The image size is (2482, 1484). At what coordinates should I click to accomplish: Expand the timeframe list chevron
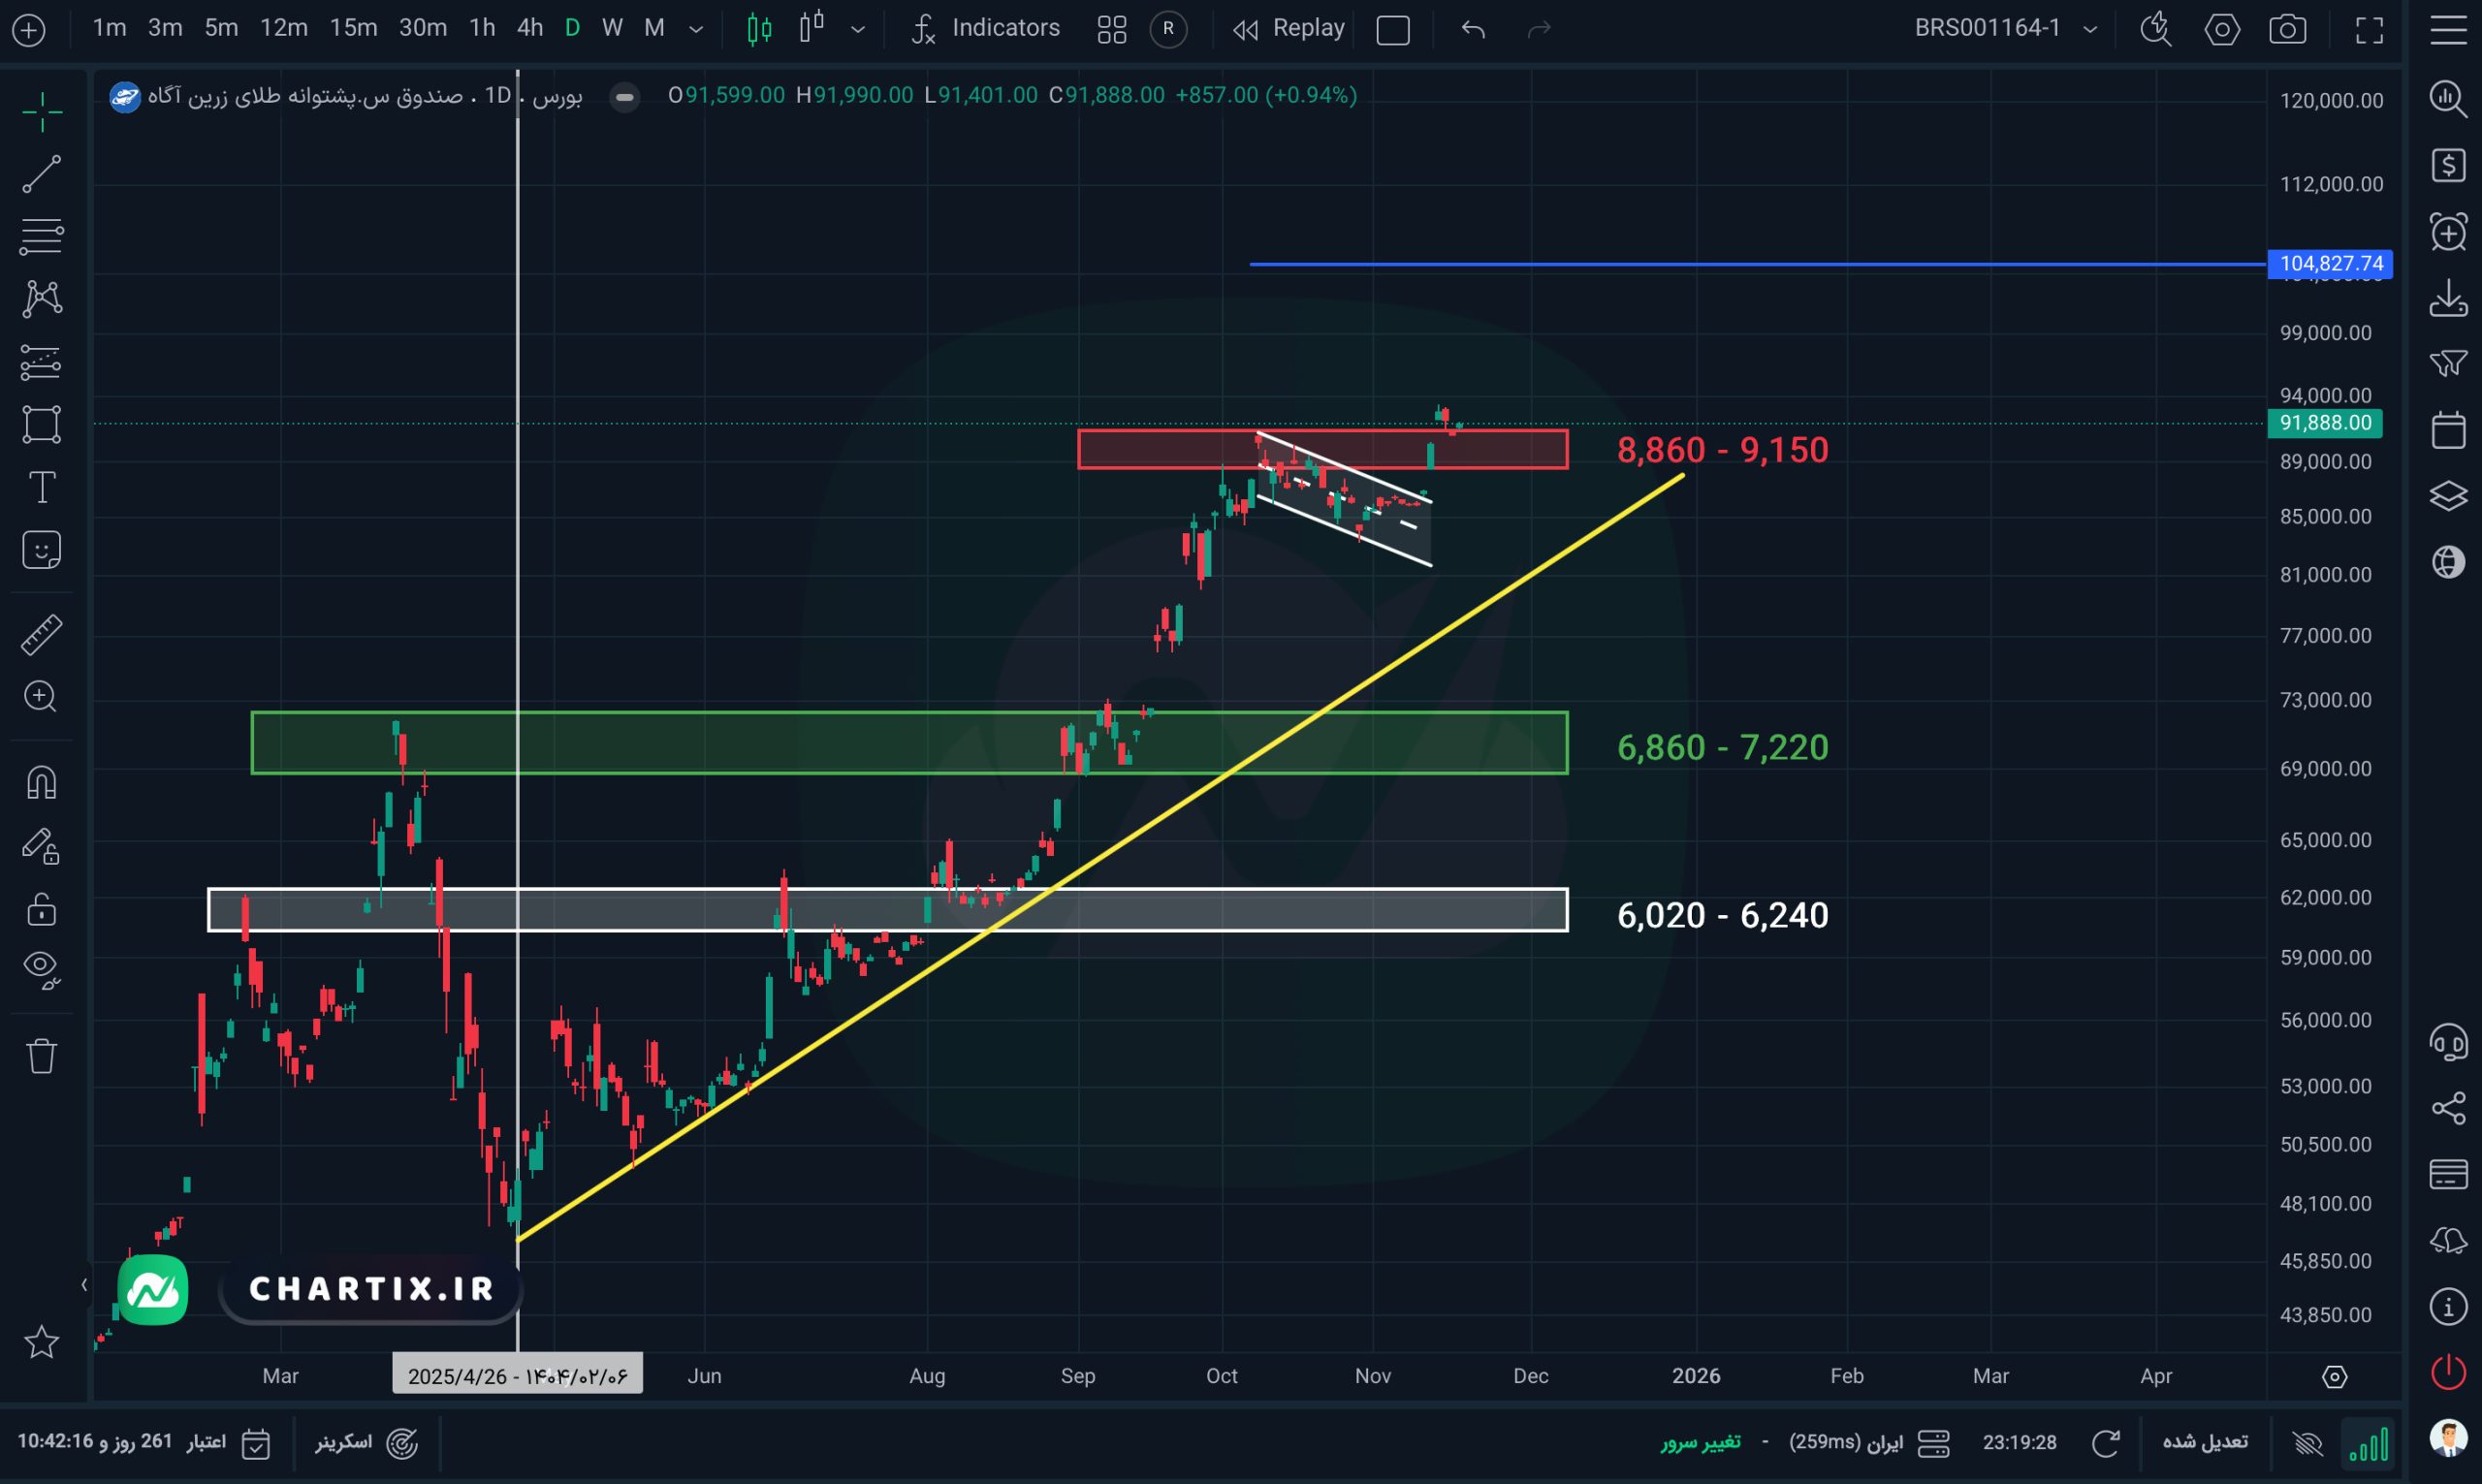tap(696, 29)
